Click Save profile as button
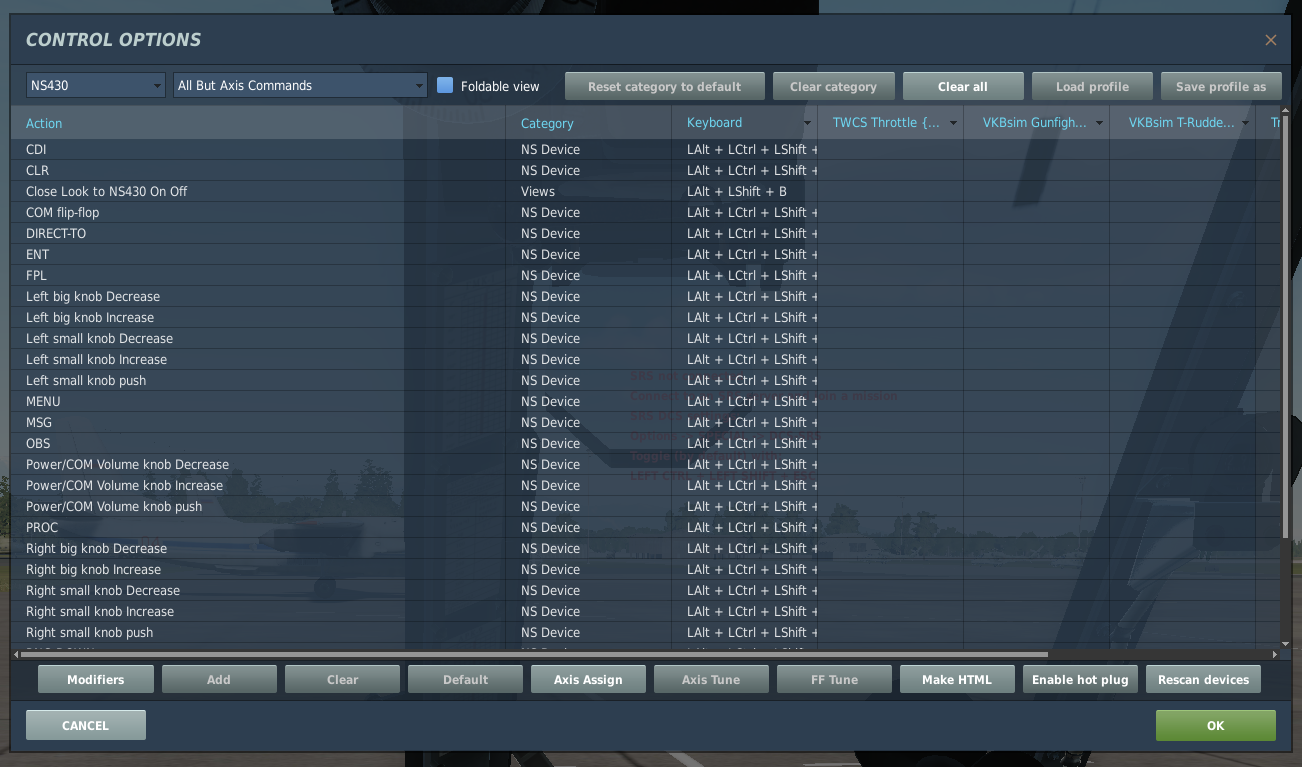 (x=1221, y=86)
